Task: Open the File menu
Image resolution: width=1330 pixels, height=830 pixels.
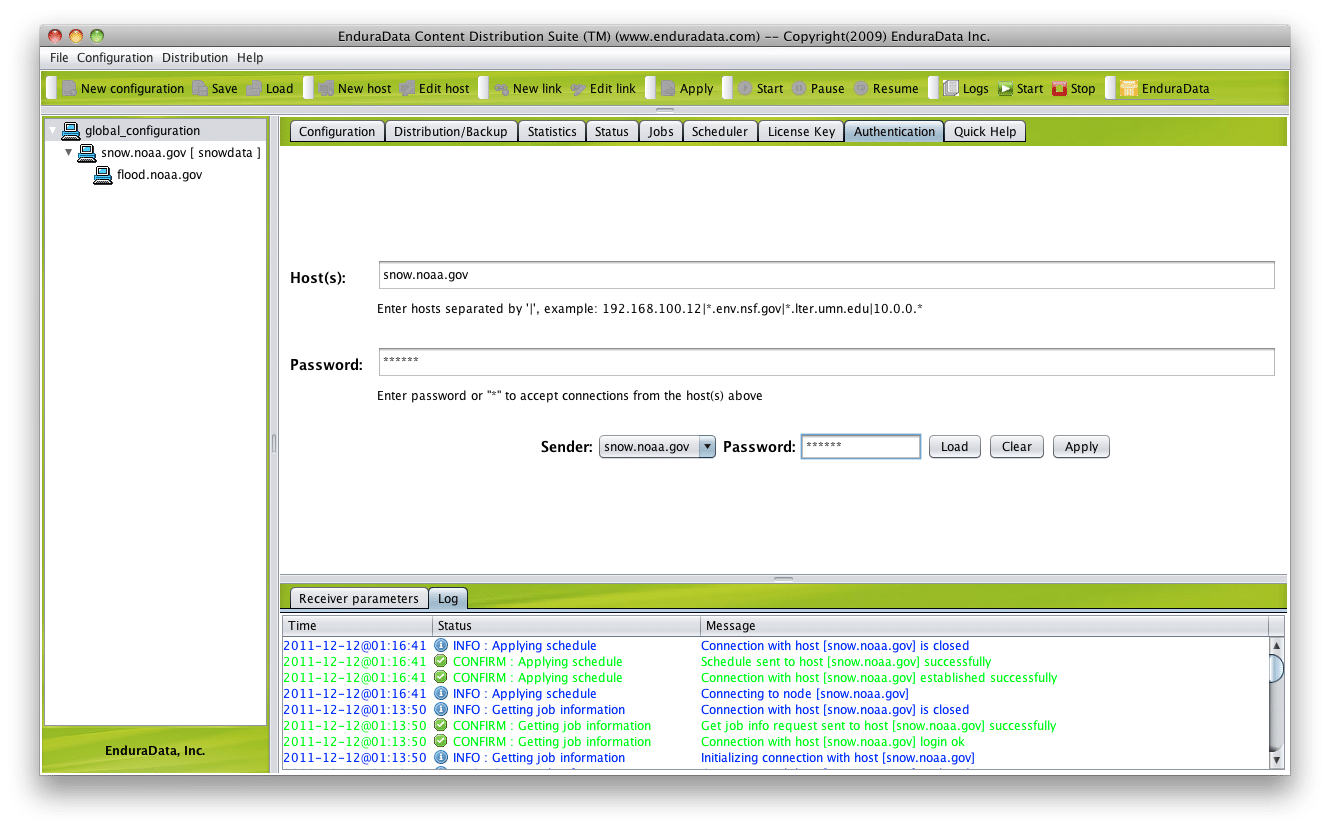Action: point(59,58)
